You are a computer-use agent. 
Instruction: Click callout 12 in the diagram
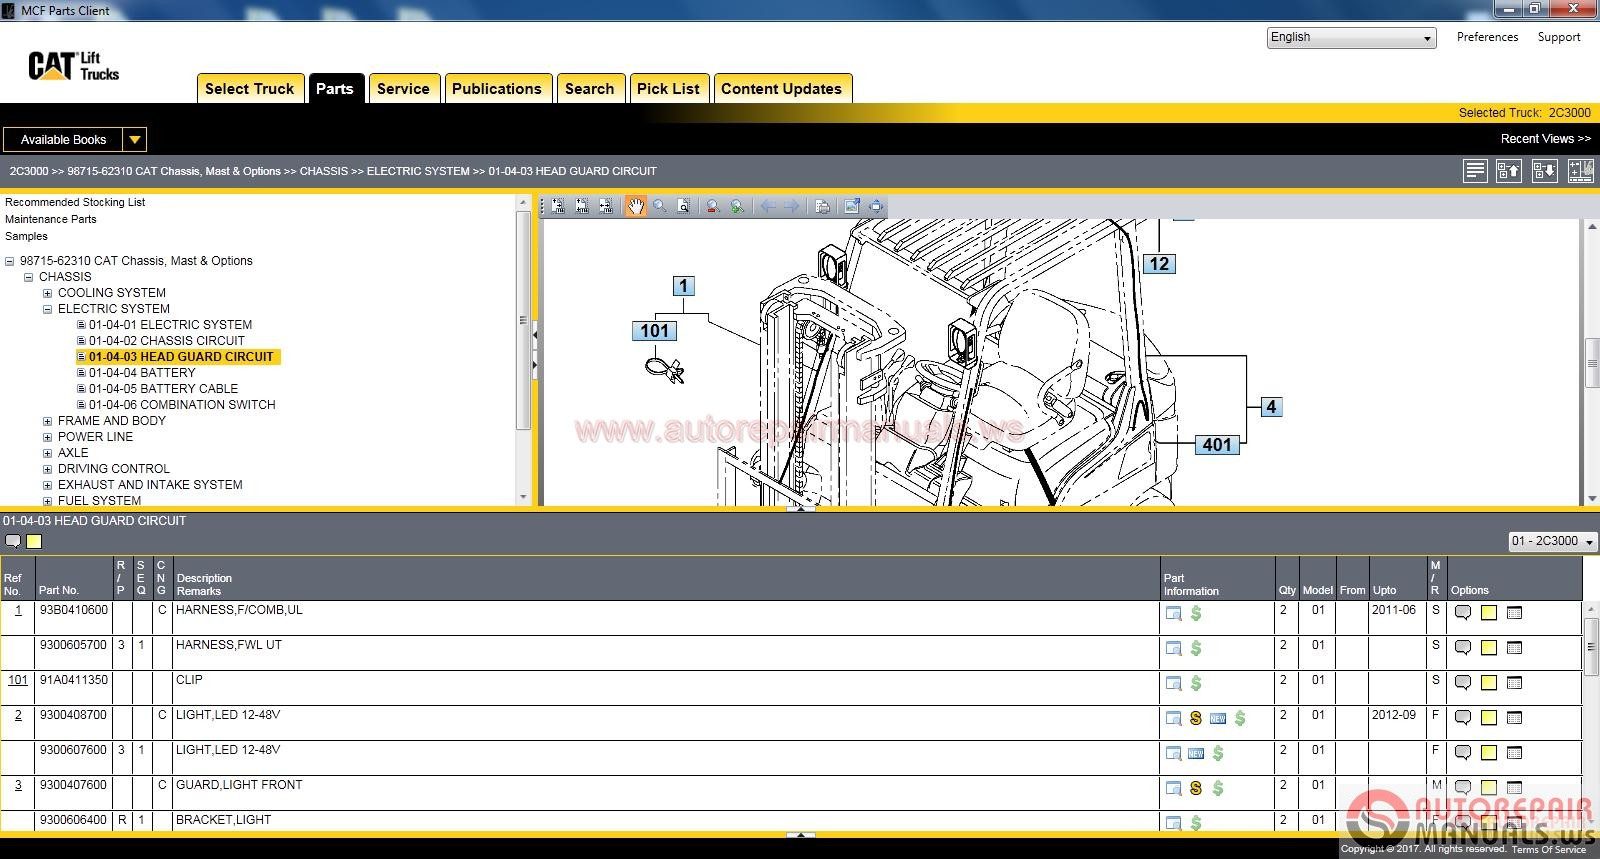tap(1159, 264)
